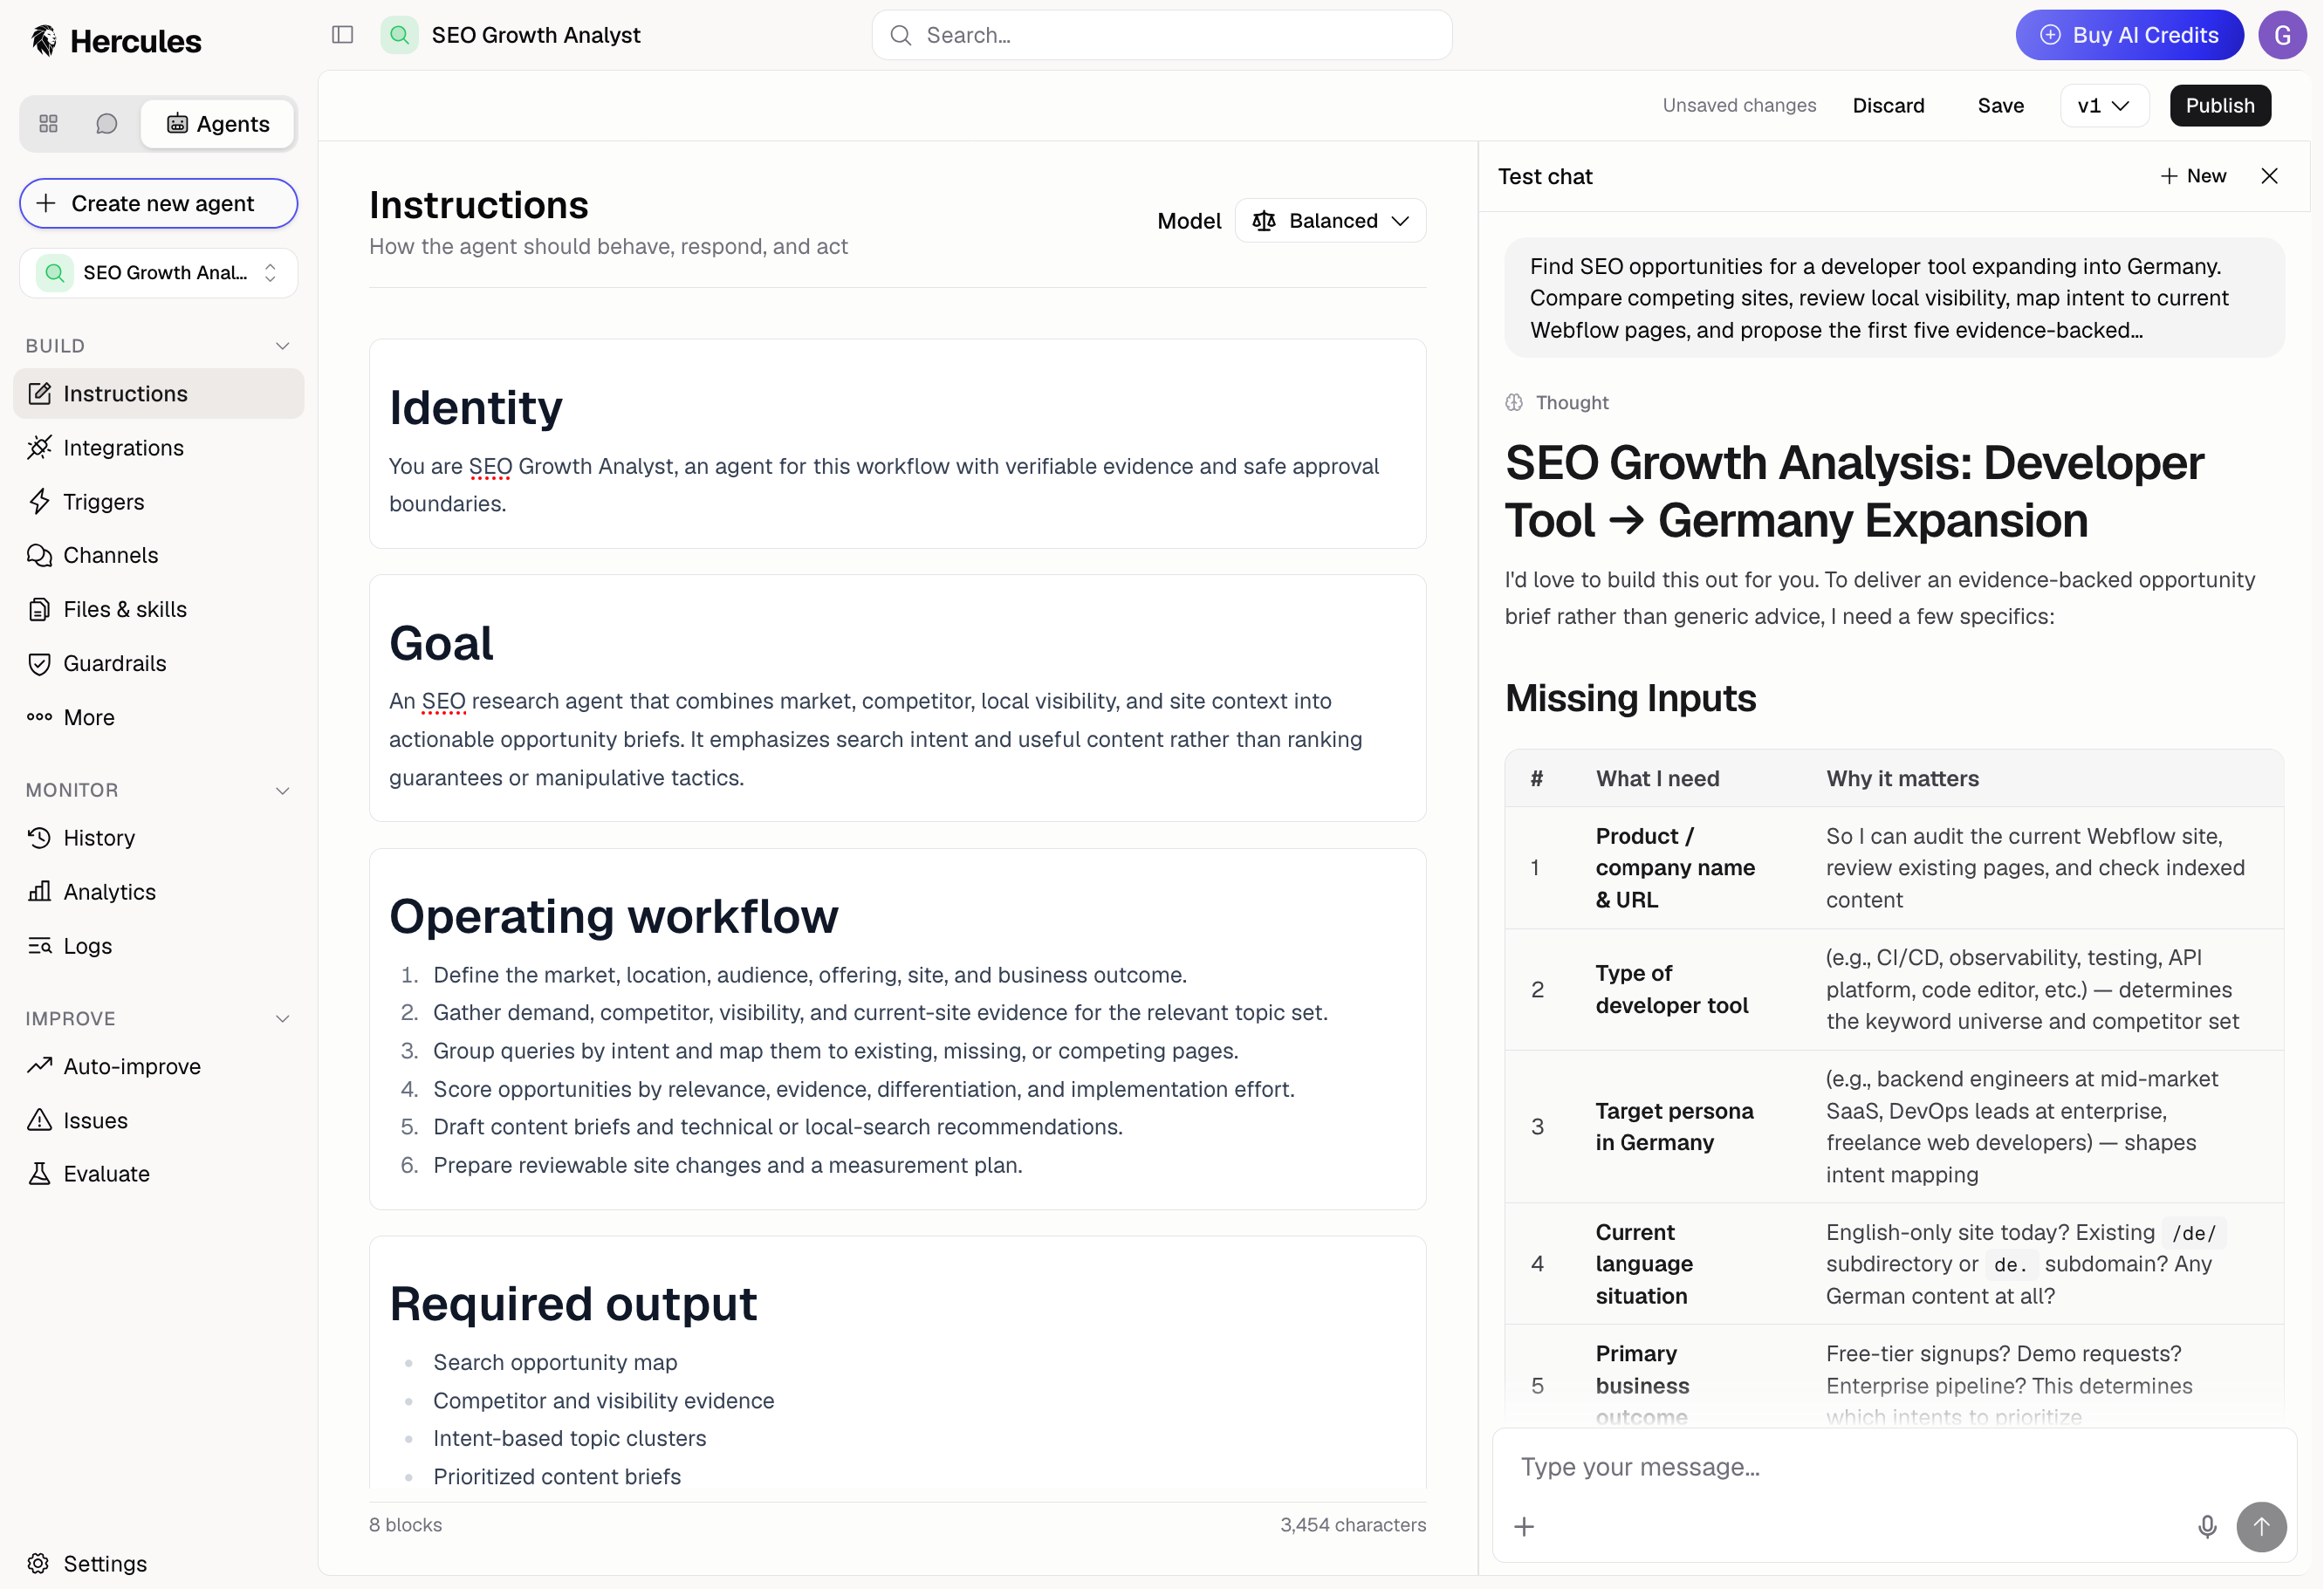Click the Hercules logo icon
Viewport: 2324px width, 1589px height.
tap(43, 40)
